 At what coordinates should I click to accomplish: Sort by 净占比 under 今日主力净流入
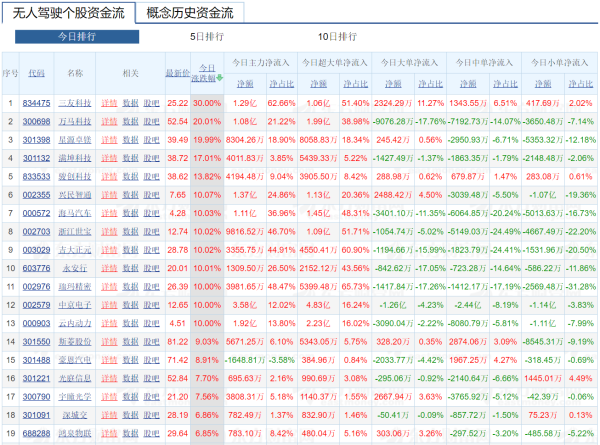[x=282, y=83]
